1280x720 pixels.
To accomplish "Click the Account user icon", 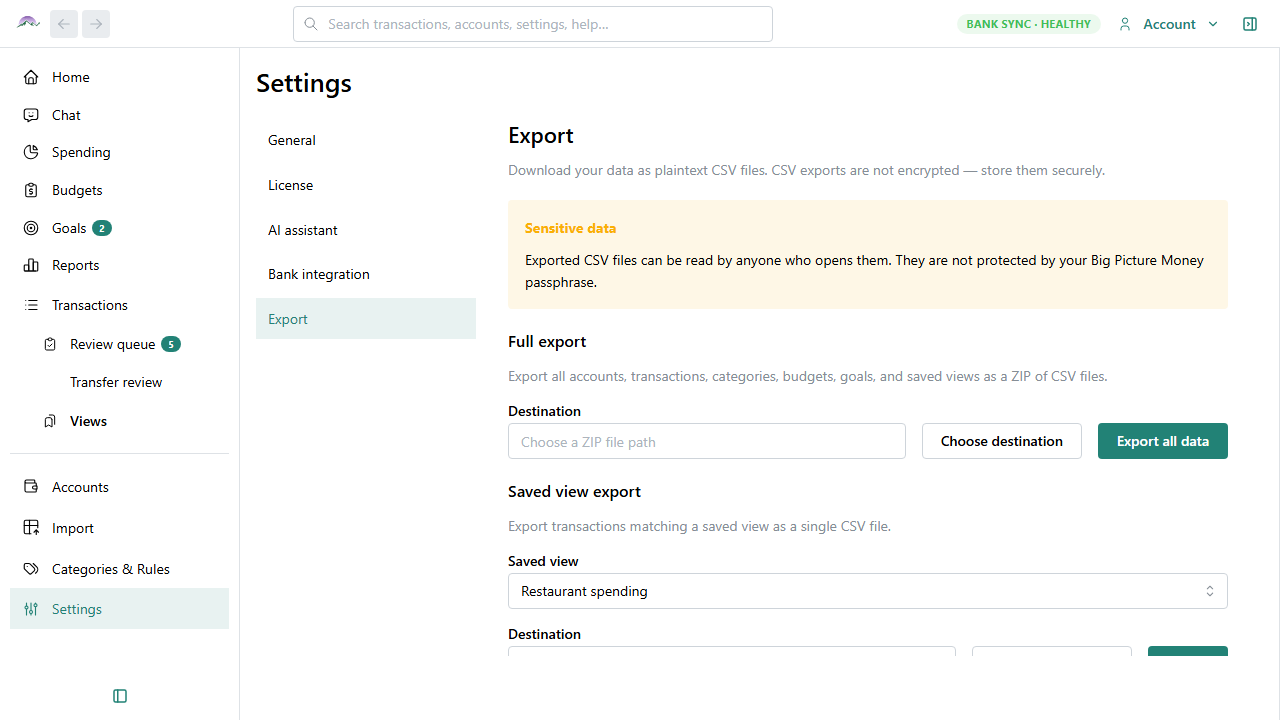I will click(x=1125, y=24).
